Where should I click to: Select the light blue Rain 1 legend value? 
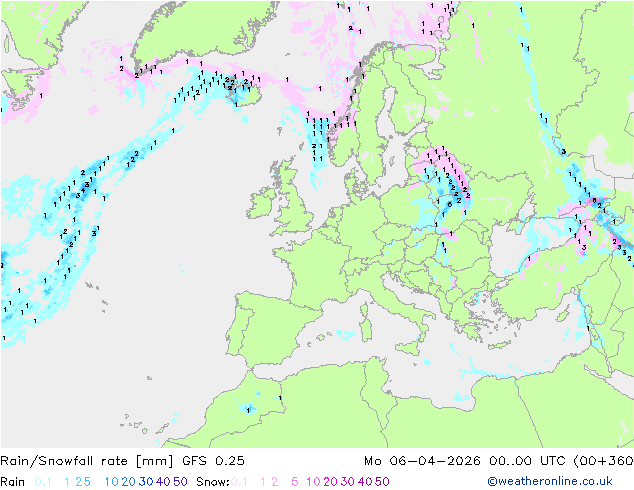pyautogui.click(x=67, y=482)
